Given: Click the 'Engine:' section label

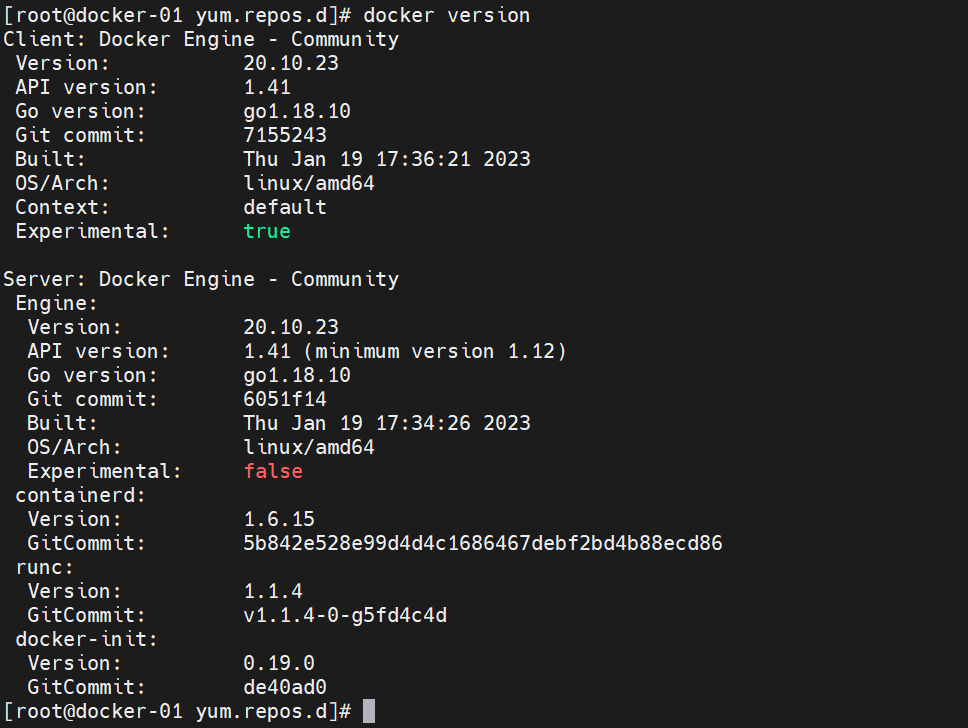Looking at the screenshot, I should [x=56, y=303].
